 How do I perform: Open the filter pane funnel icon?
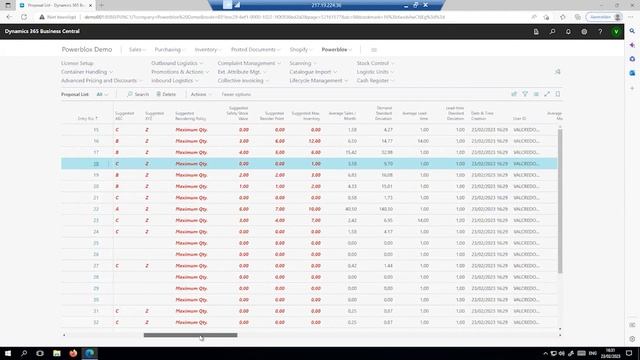525,94
